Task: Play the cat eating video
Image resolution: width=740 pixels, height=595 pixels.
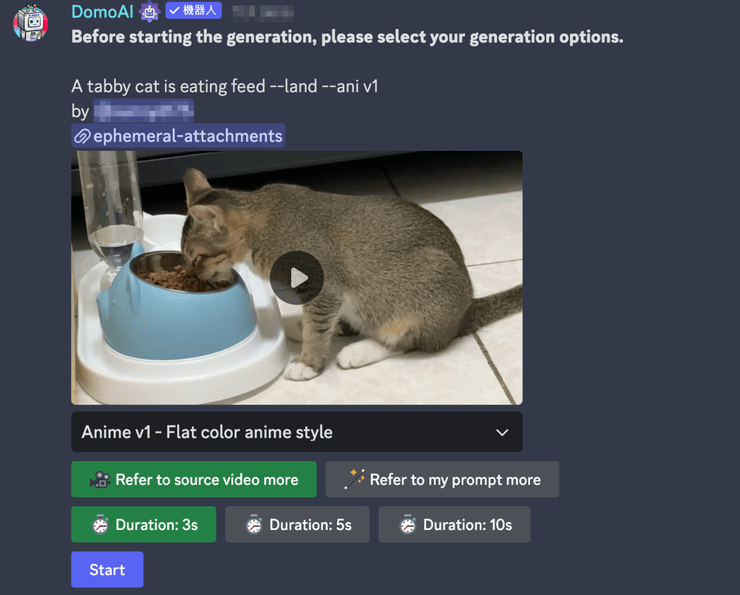Action: coord(297,278)
